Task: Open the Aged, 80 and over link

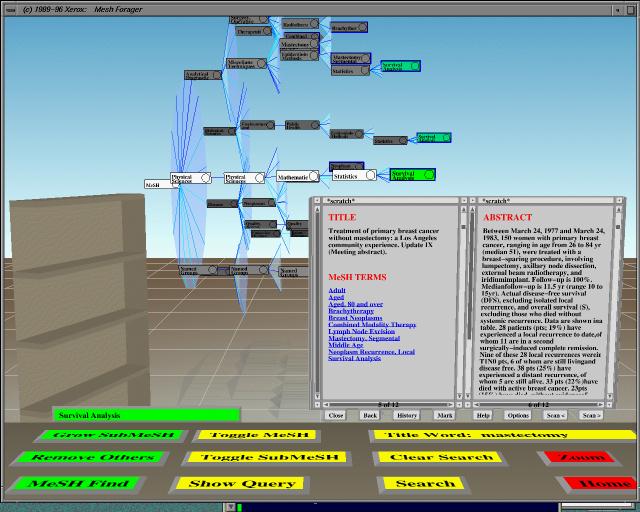Action: [356, 304]
